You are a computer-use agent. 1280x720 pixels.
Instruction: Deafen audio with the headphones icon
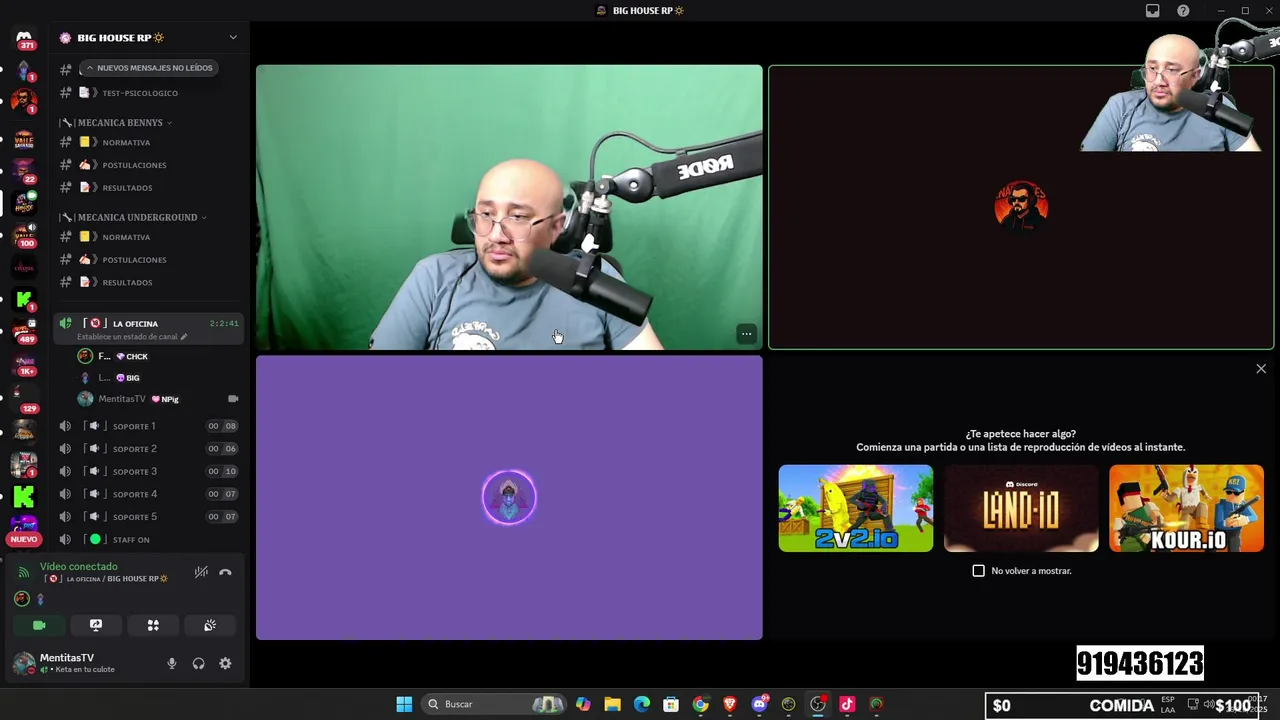point(198,663)
